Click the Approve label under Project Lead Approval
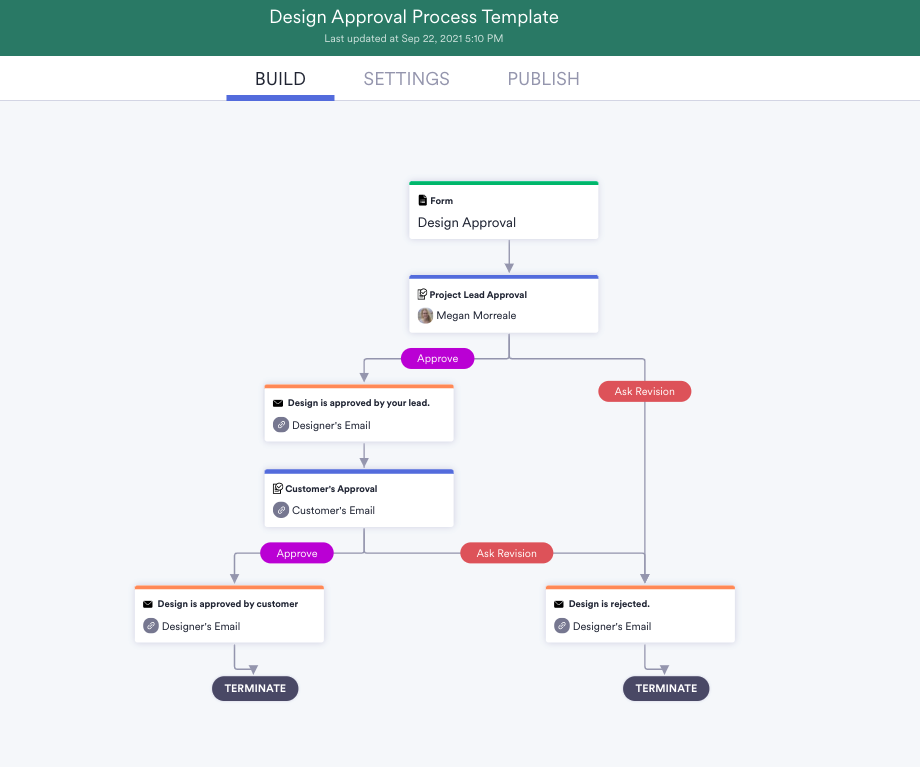 tap(437, 358)
